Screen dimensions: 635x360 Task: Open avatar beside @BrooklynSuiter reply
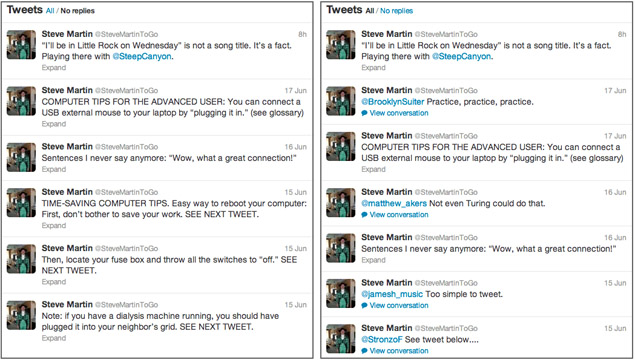click(341, 101)
